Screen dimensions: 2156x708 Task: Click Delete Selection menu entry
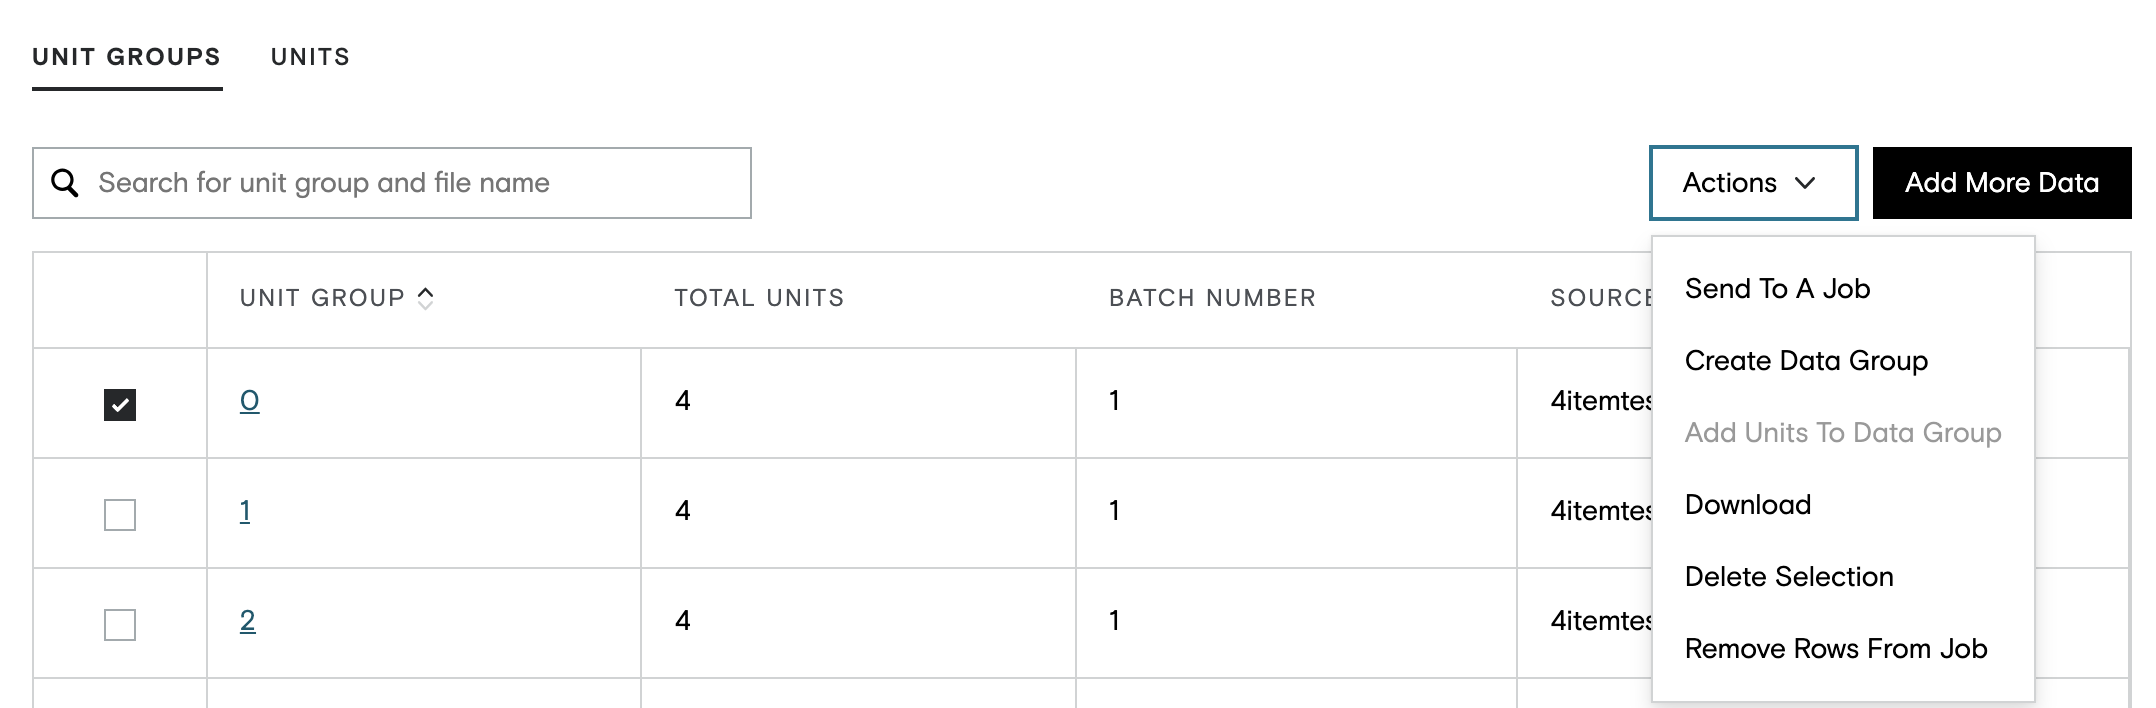pyautogui.click(x=1789, y=577)
